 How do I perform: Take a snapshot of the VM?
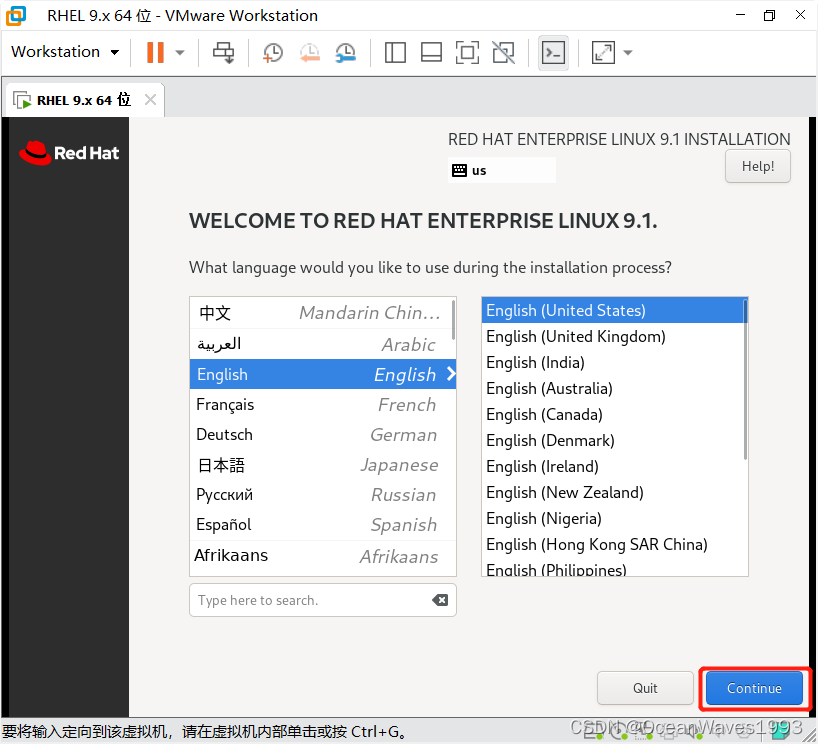(x=272, y=52)
